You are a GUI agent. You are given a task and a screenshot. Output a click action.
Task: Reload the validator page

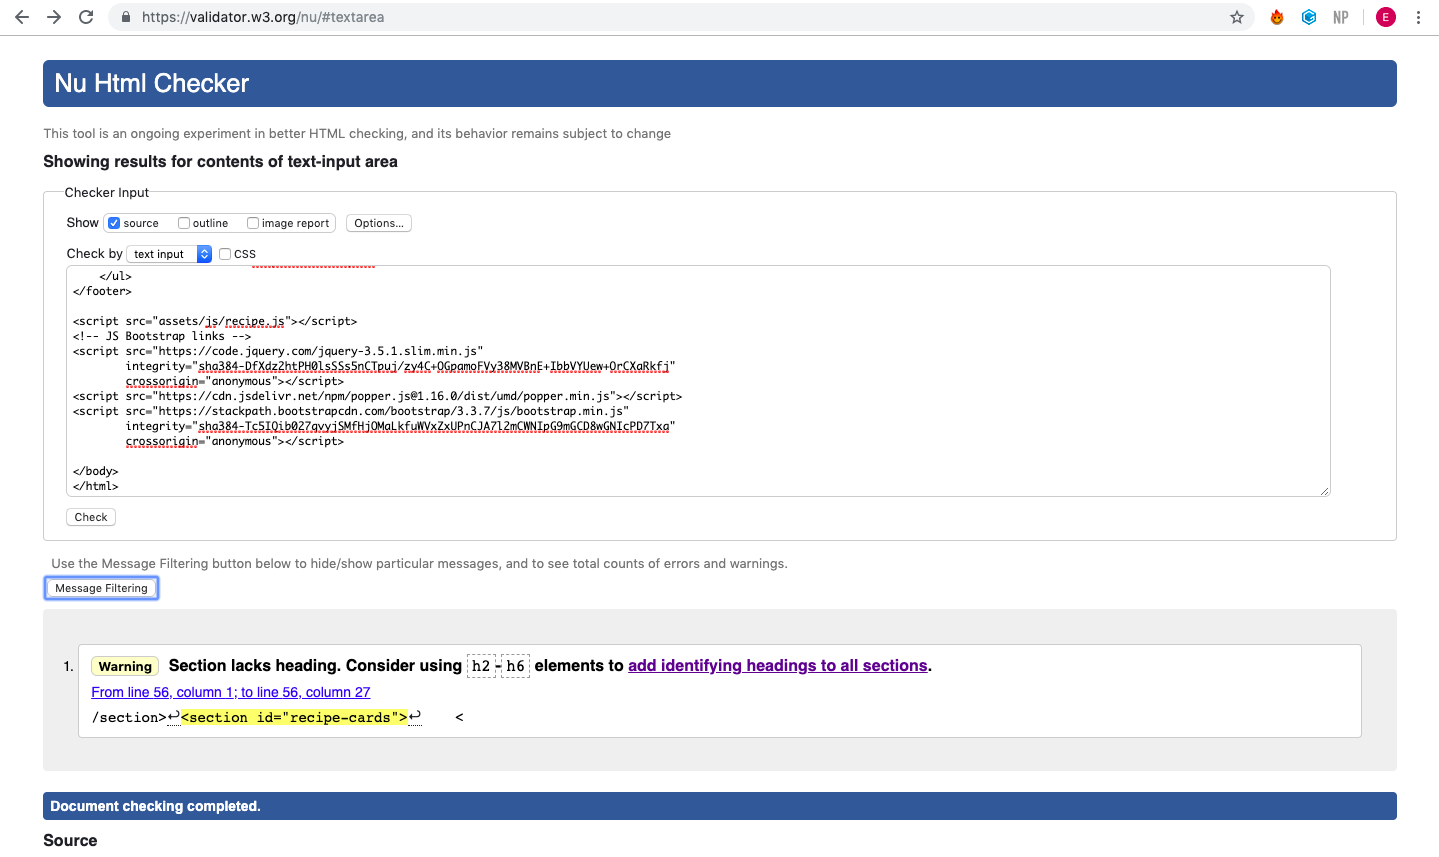click(x=86, y=17)
